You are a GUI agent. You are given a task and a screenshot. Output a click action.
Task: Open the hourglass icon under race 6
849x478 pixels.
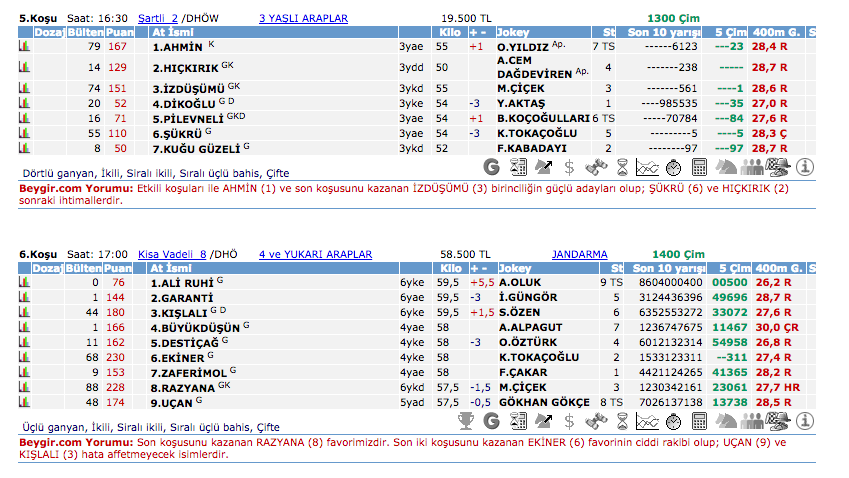[x=622, y=418]
